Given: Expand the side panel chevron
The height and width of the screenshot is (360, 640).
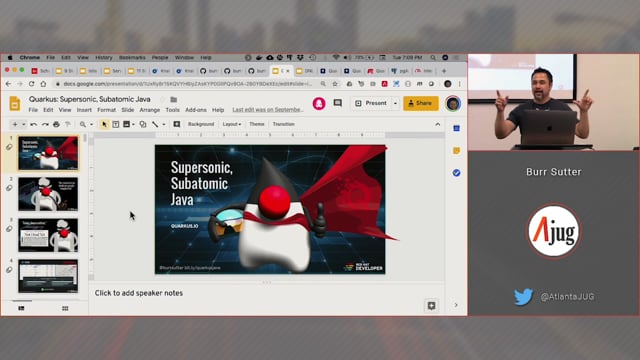Looking at the screenshot, I should (x=456, y=305).
